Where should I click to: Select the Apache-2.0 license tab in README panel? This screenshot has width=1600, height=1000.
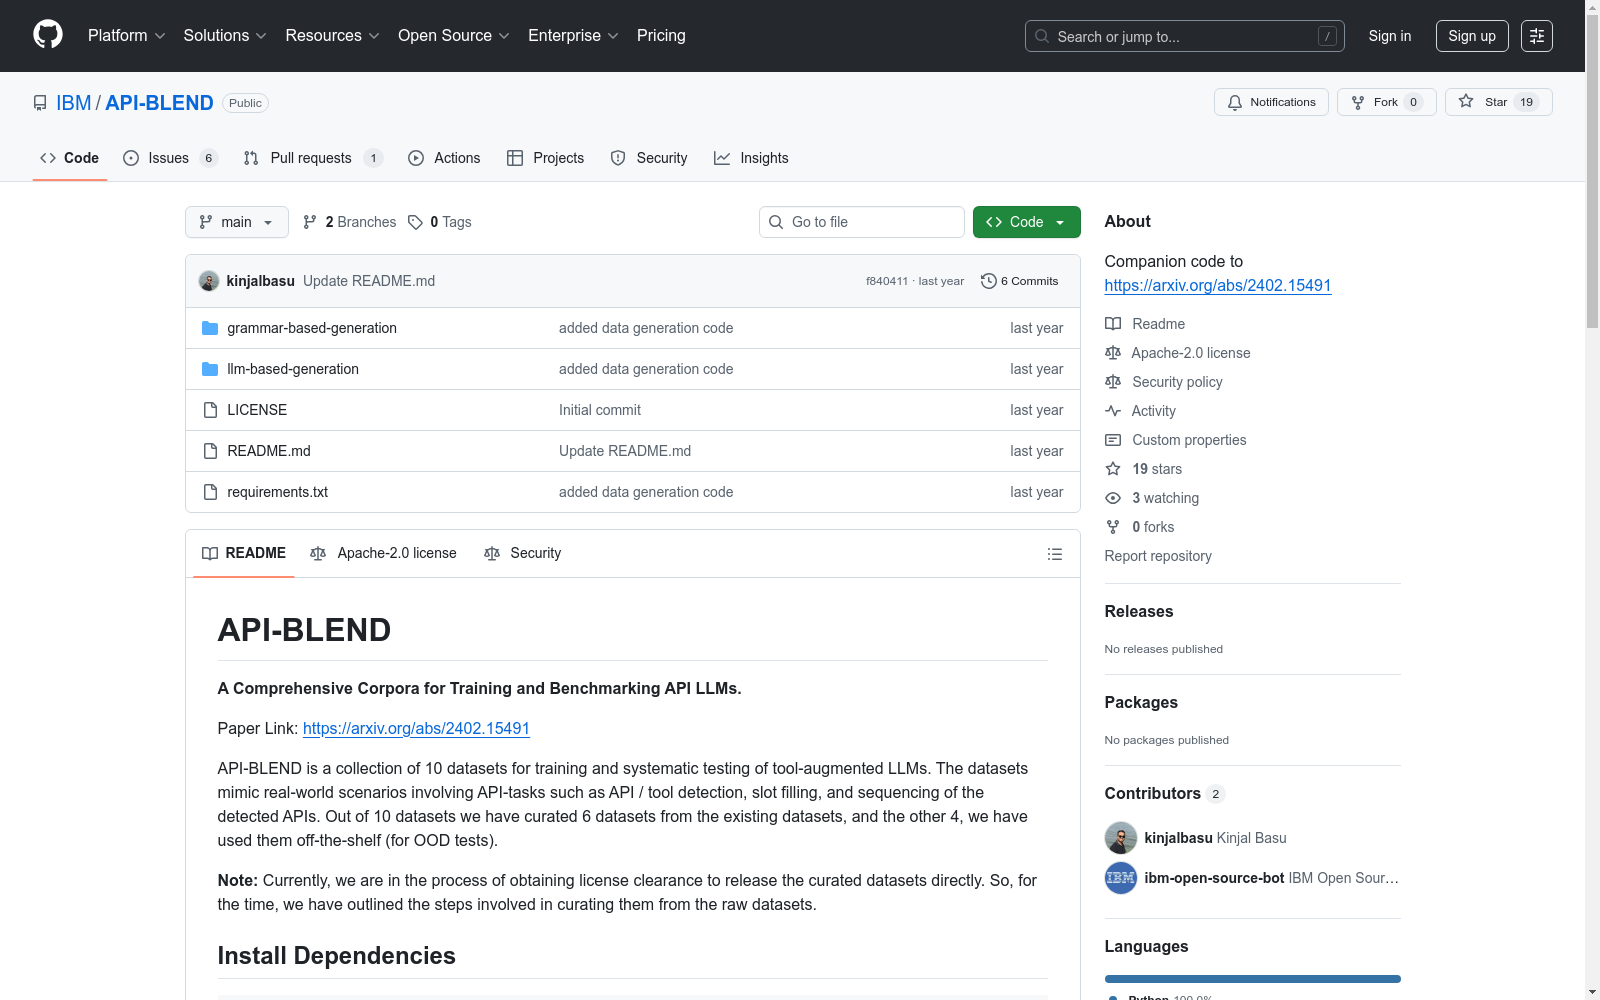point(383,553)
